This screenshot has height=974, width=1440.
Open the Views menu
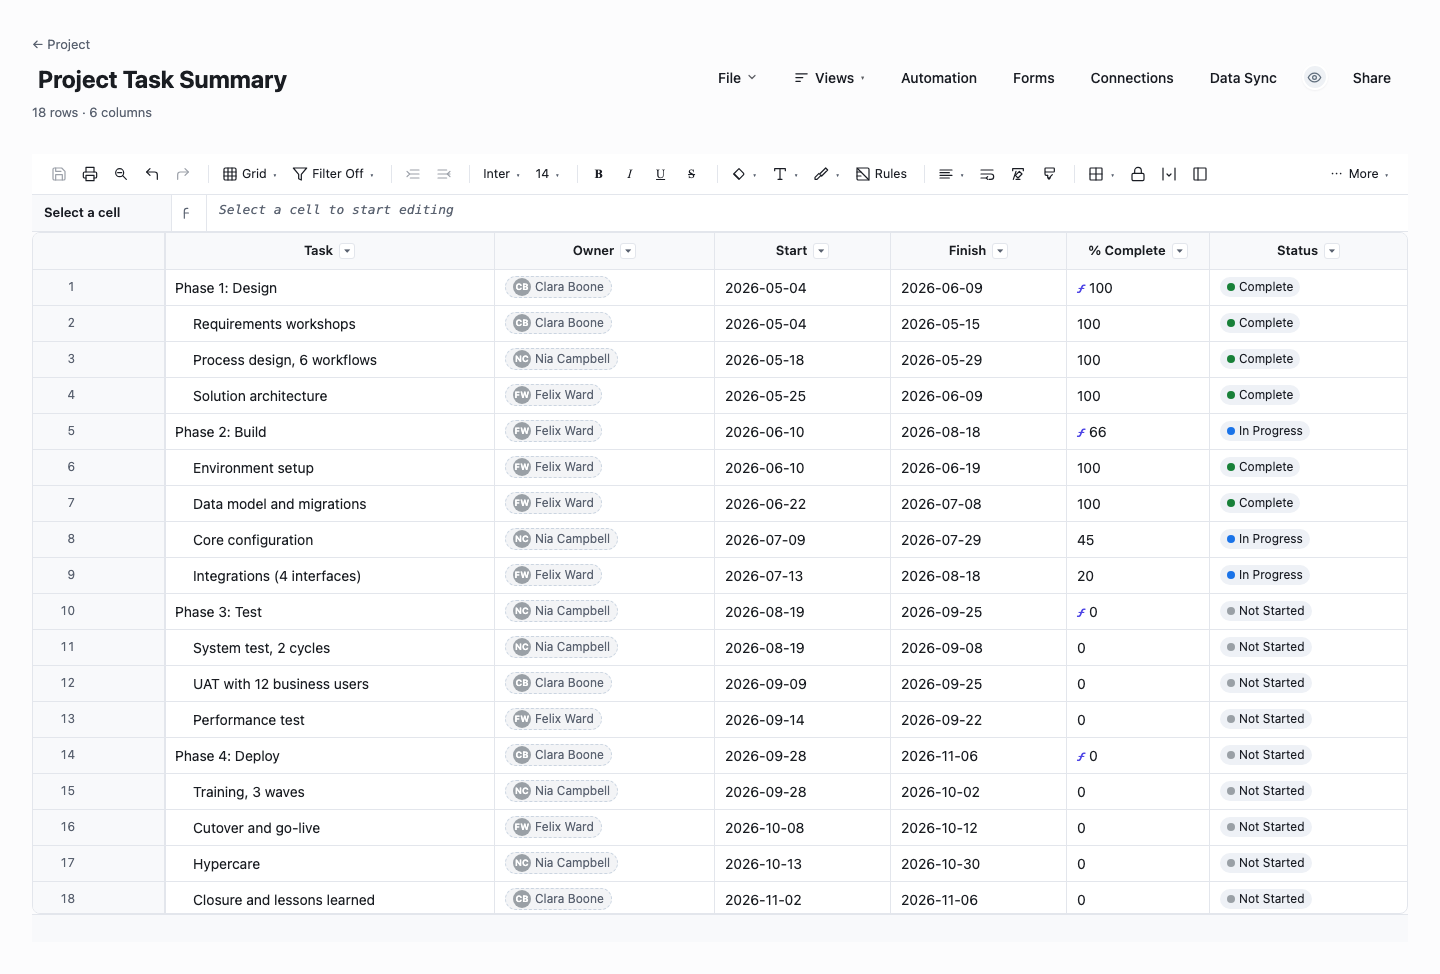click(830, 78)
